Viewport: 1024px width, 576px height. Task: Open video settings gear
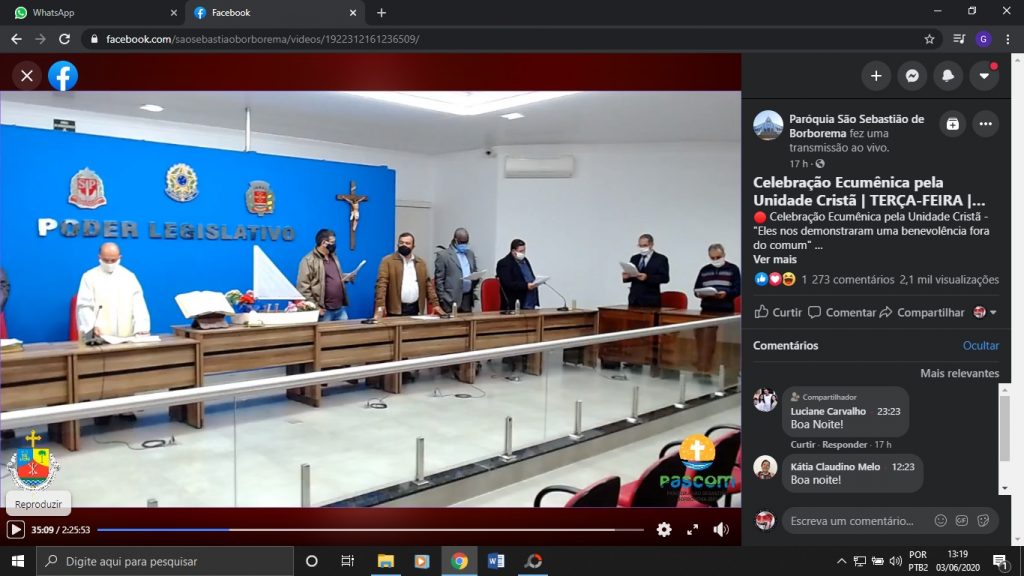point(664,530)
